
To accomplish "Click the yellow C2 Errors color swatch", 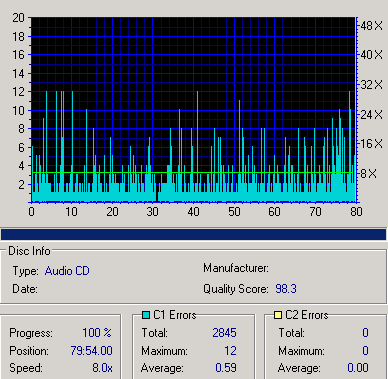I will pyautogui.click(x=278, y=315).
